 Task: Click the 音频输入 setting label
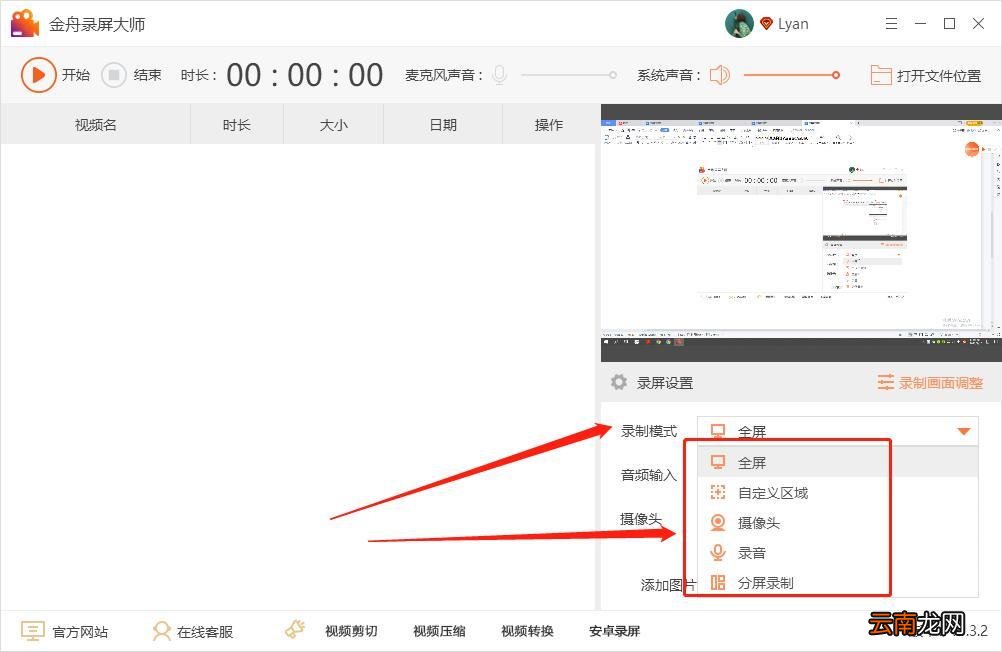click(x=649, y=475)
